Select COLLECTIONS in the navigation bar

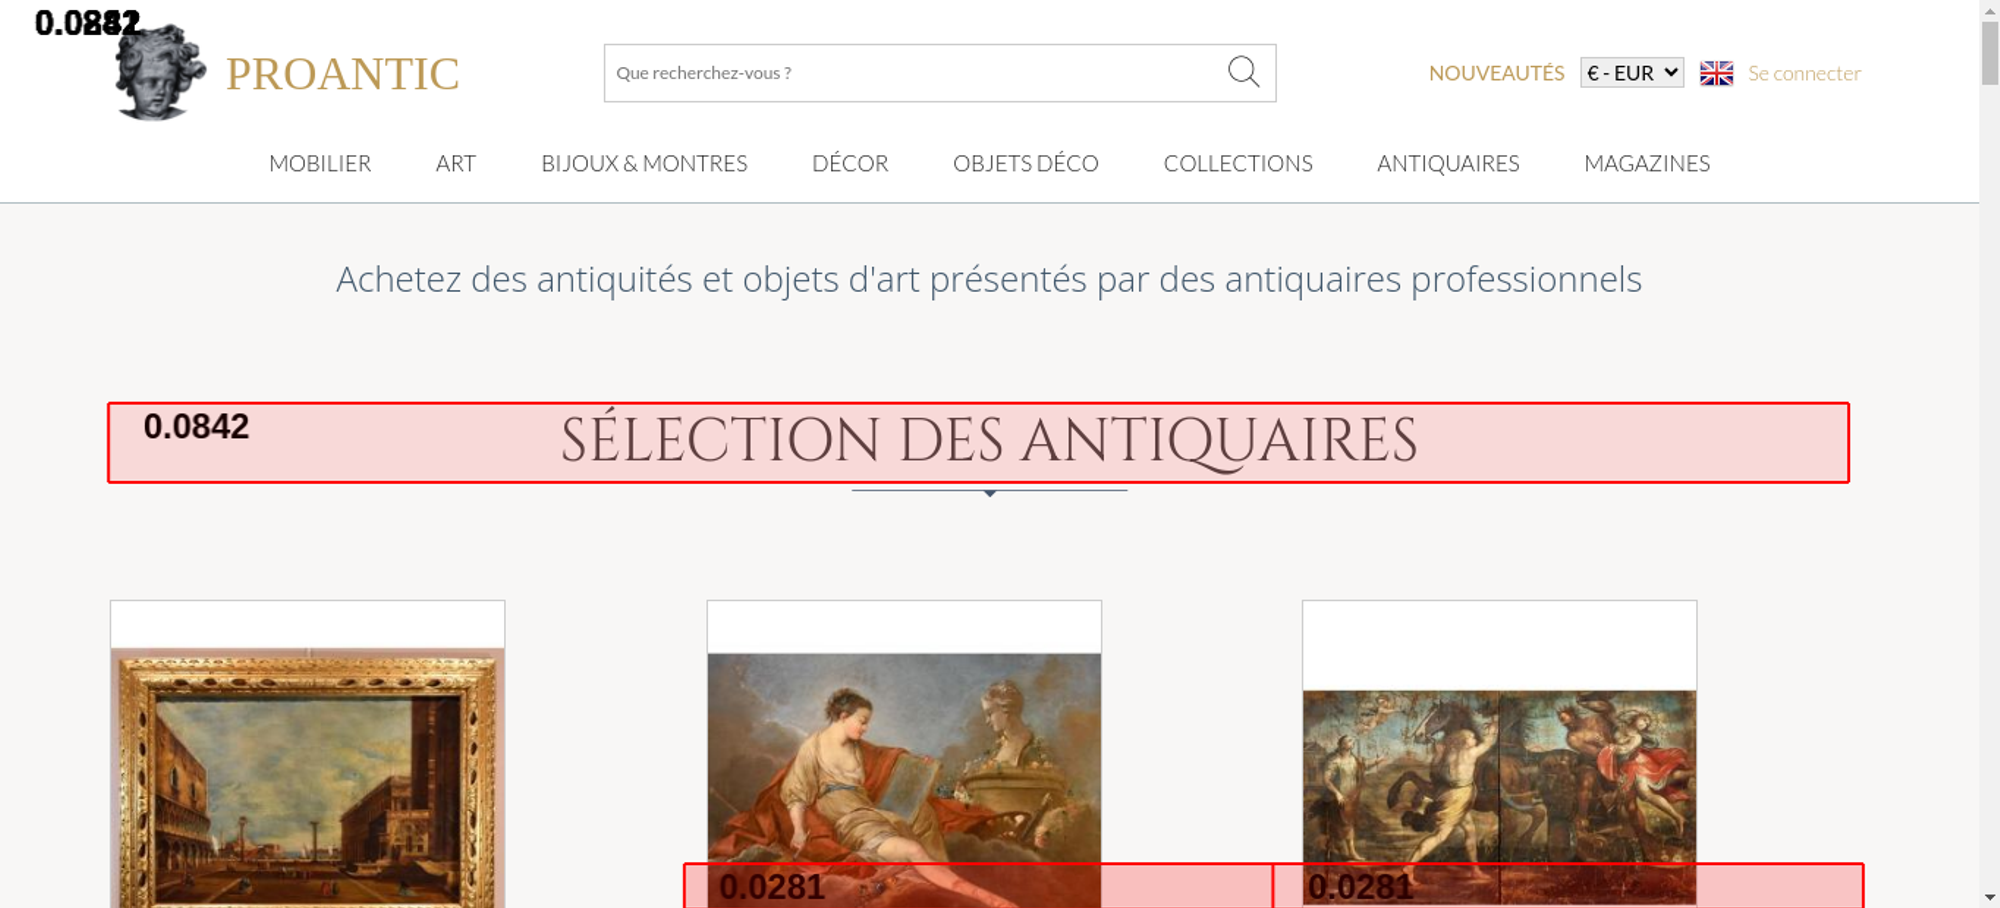(1237, 163)
